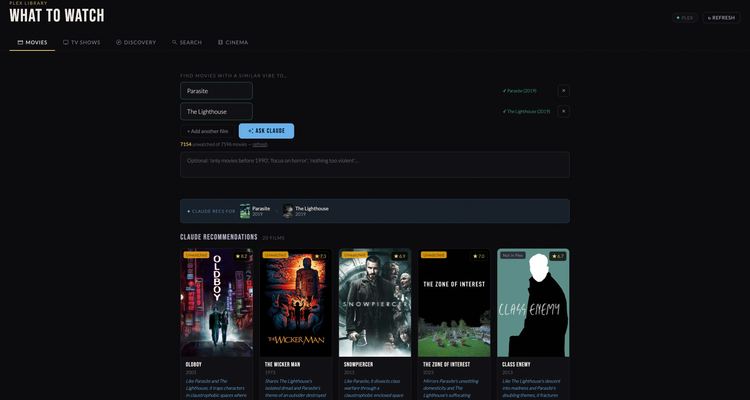Click the Parasite thumbnail in Claude recs bar
The image size is (750, 400).
click(x=245, y=211)
